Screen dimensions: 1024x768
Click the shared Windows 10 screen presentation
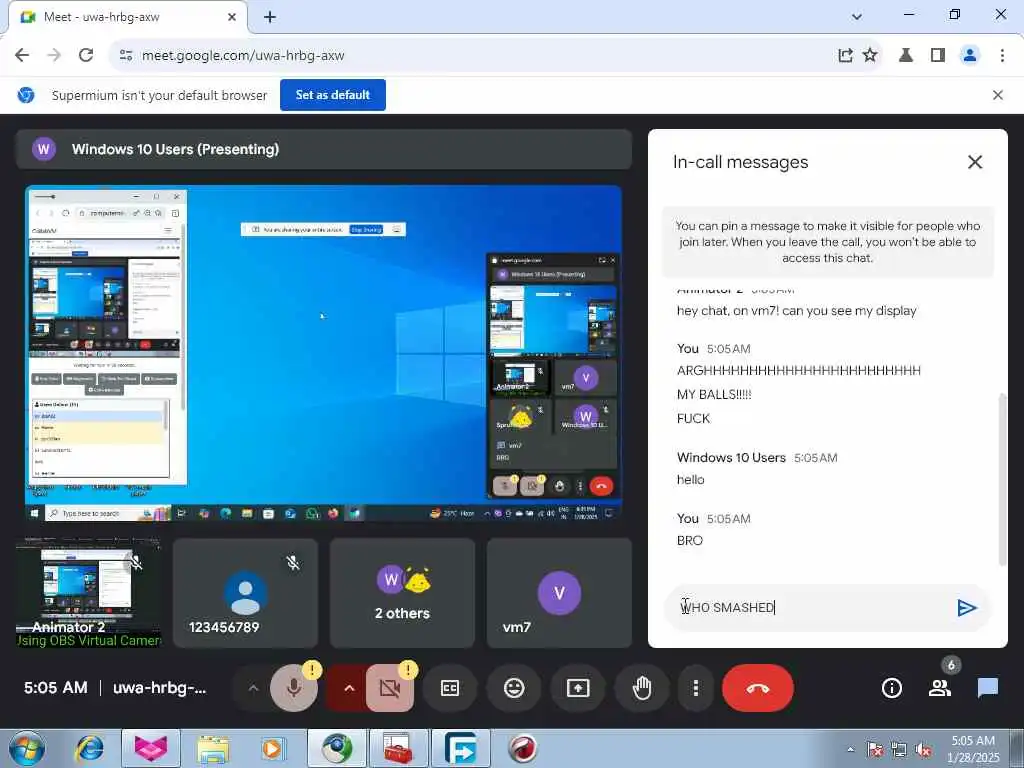click(323, 353)
